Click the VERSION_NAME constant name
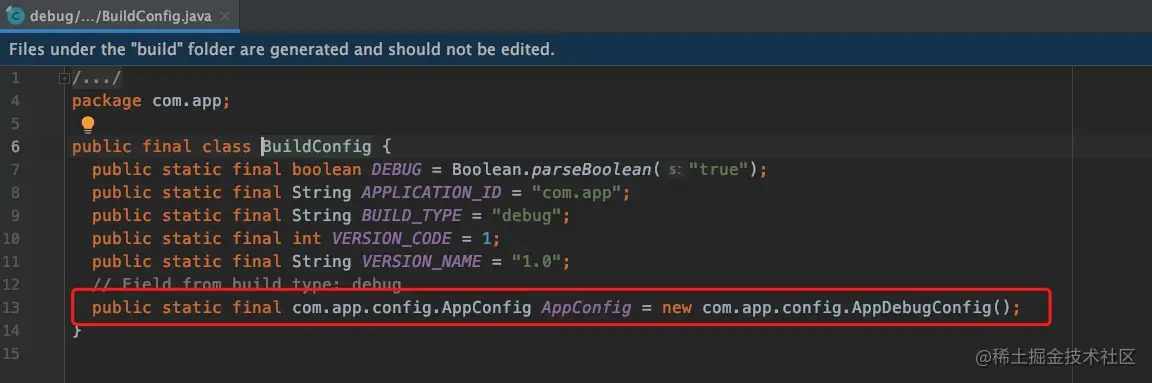Image resolution: width=1152 pixels, height=383 pixels. [x=421, y=261]
